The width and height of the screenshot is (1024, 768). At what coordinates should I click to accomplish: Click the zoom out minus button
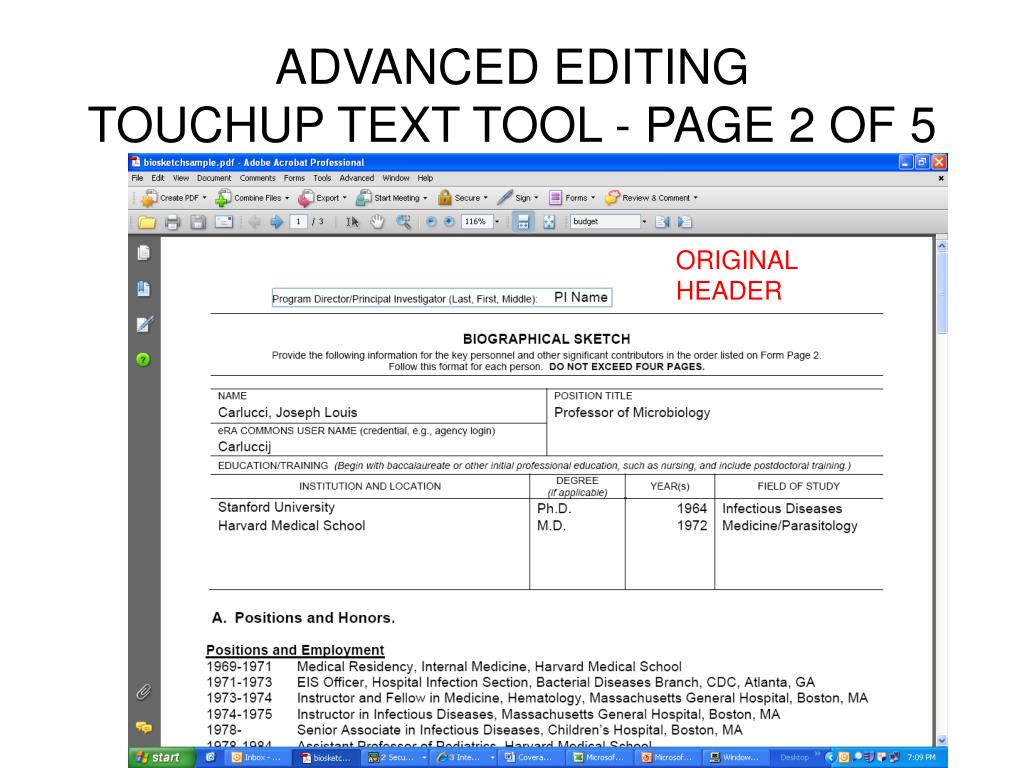[431, 222]
